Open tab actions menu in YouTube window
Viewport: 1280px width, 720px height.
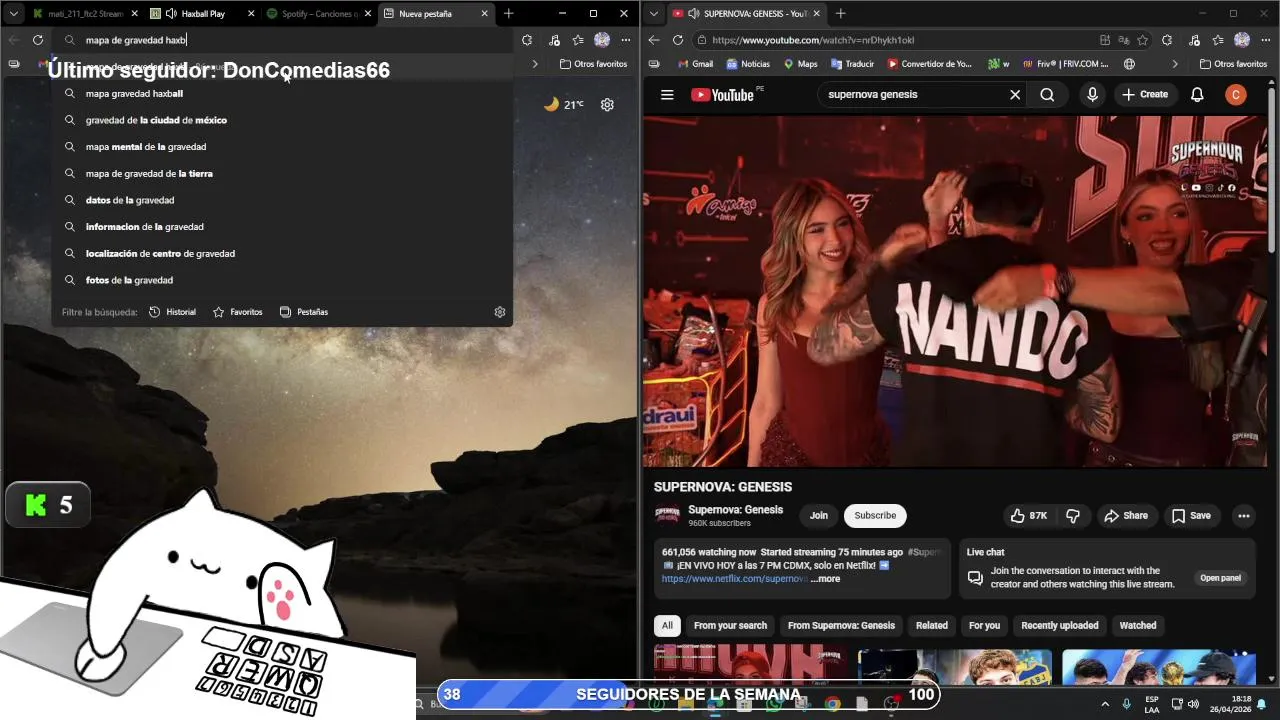[x=654, y=14]
